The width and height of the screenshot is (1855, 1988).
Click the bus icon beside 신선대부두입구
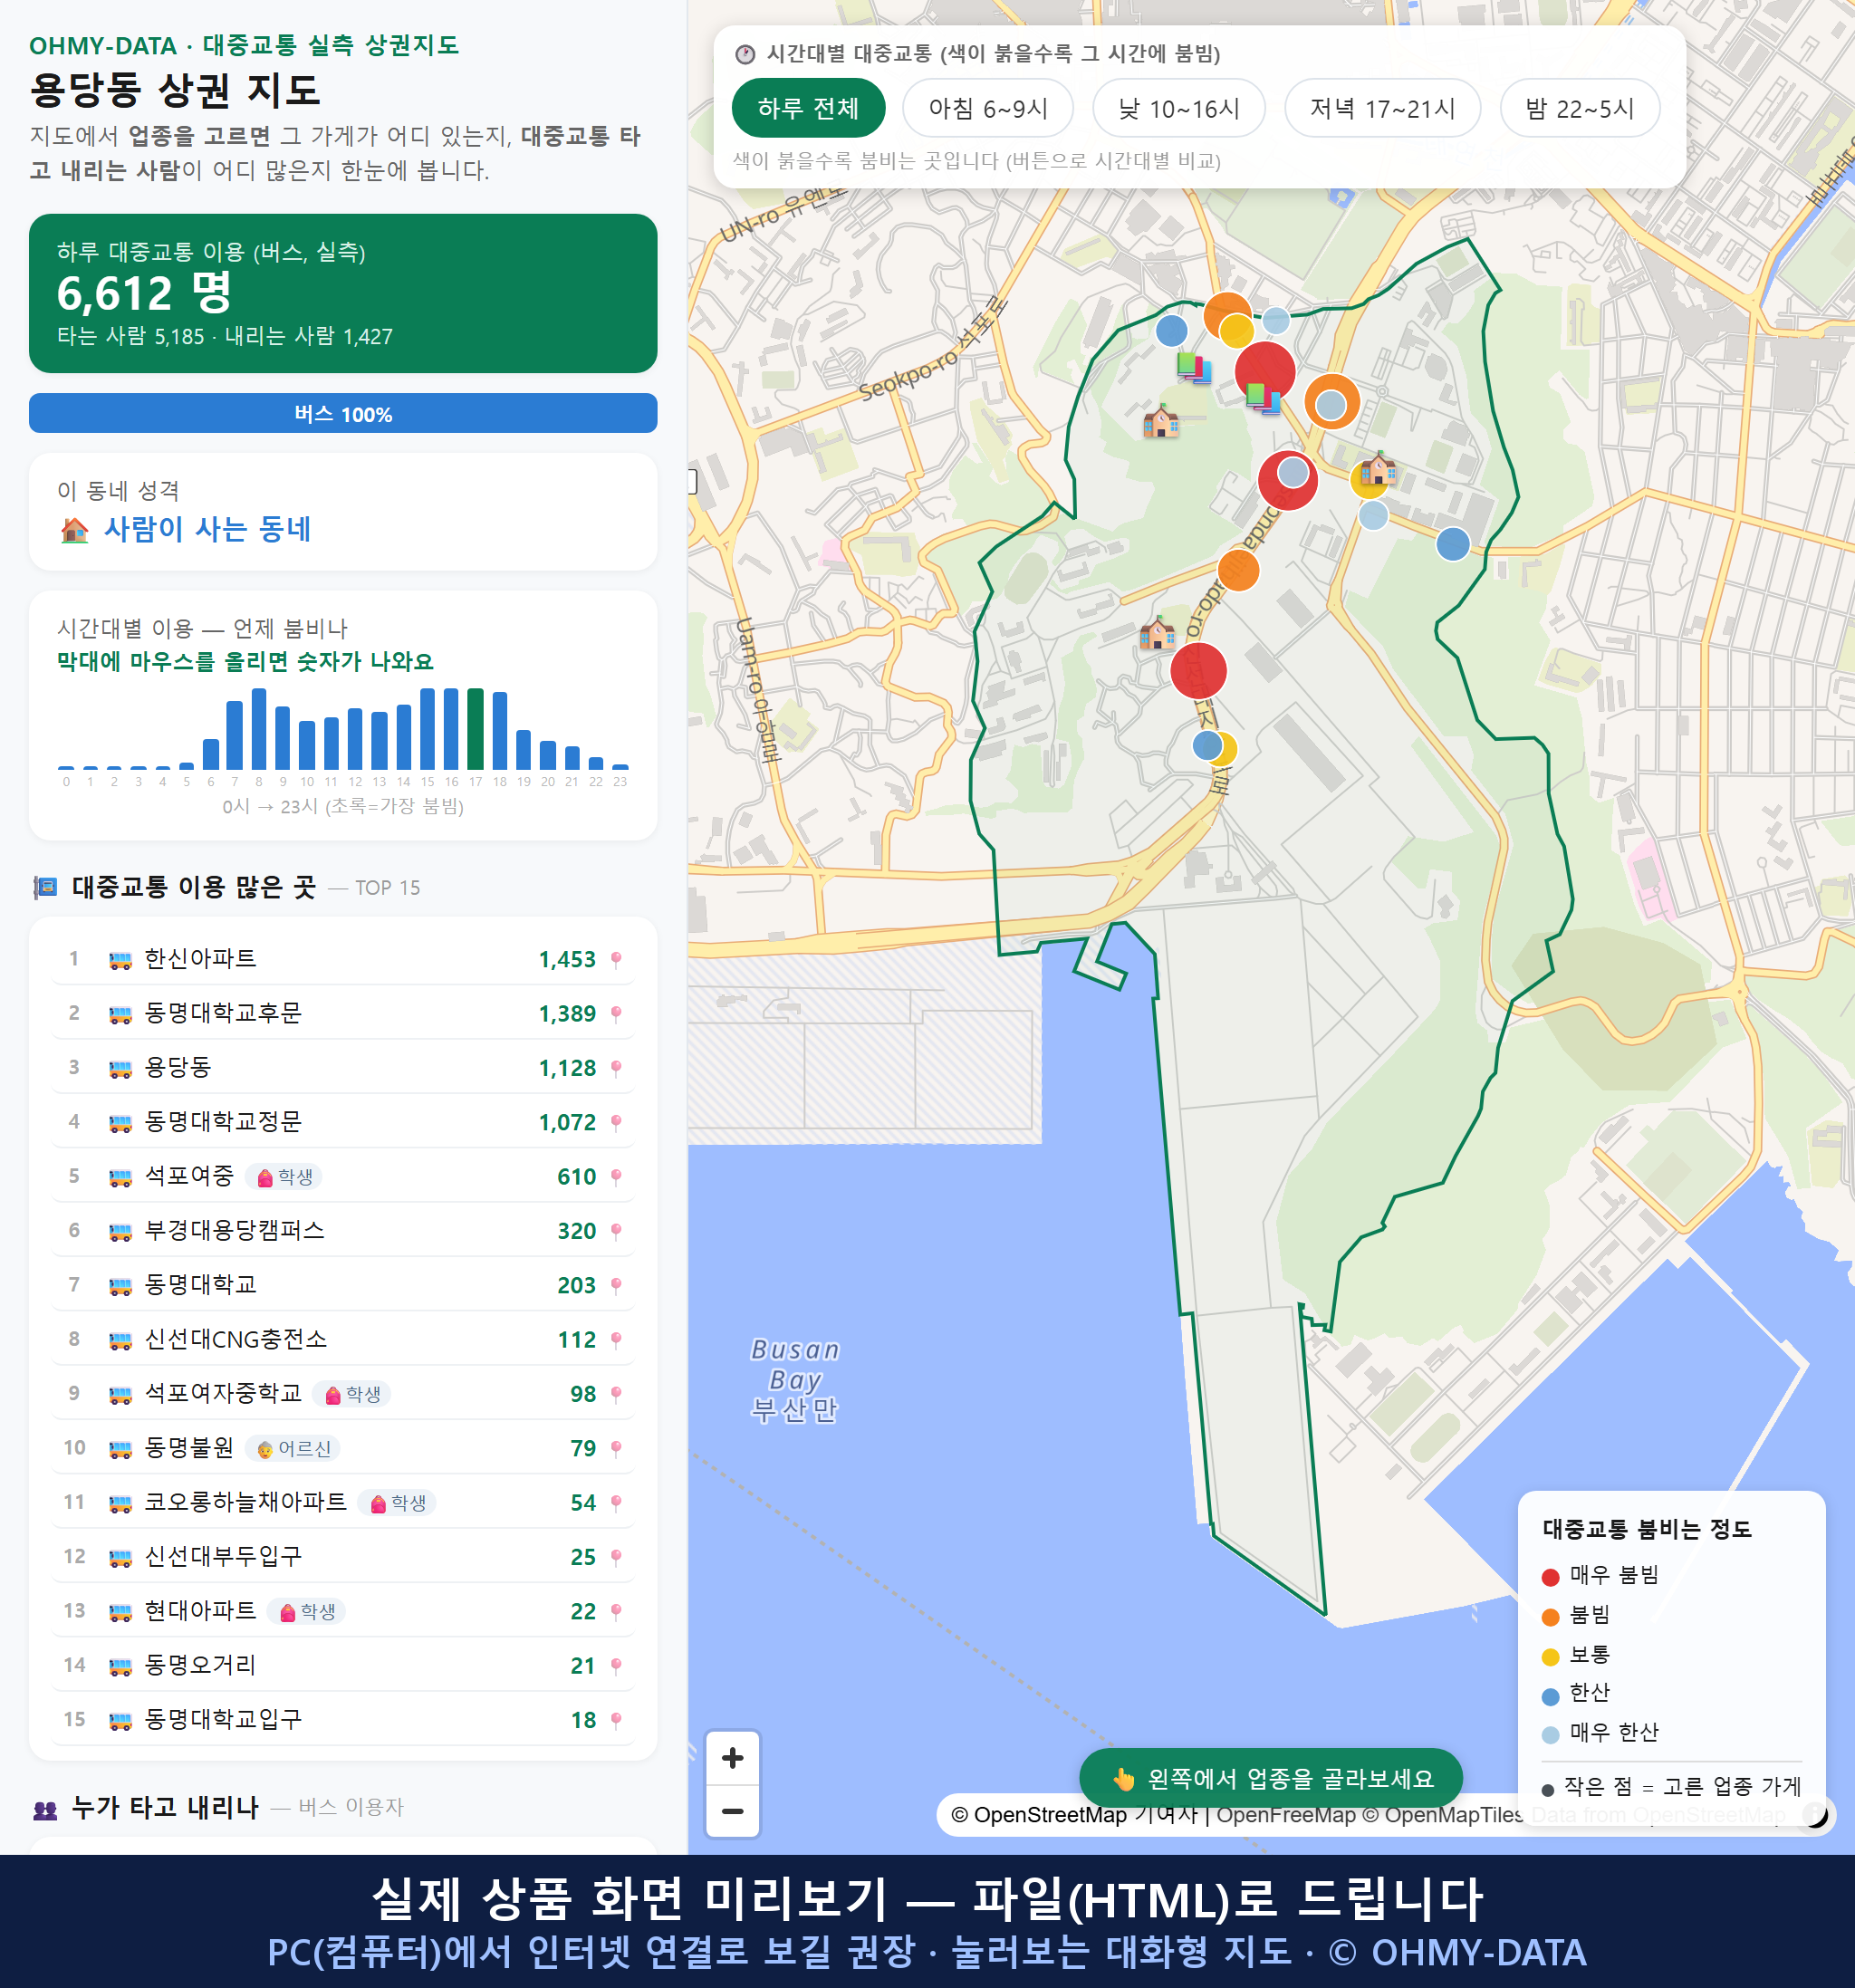point(120,1557)
